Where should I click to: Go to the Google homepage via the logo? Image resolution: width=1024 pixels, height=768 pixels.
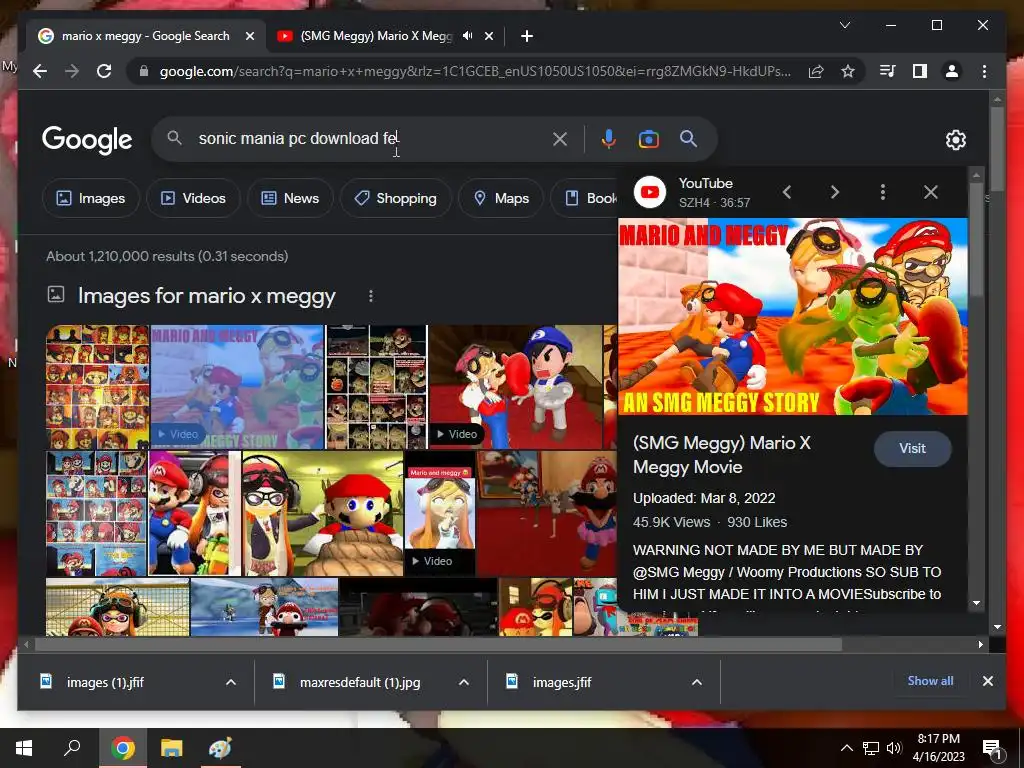[x=87, y=140]
